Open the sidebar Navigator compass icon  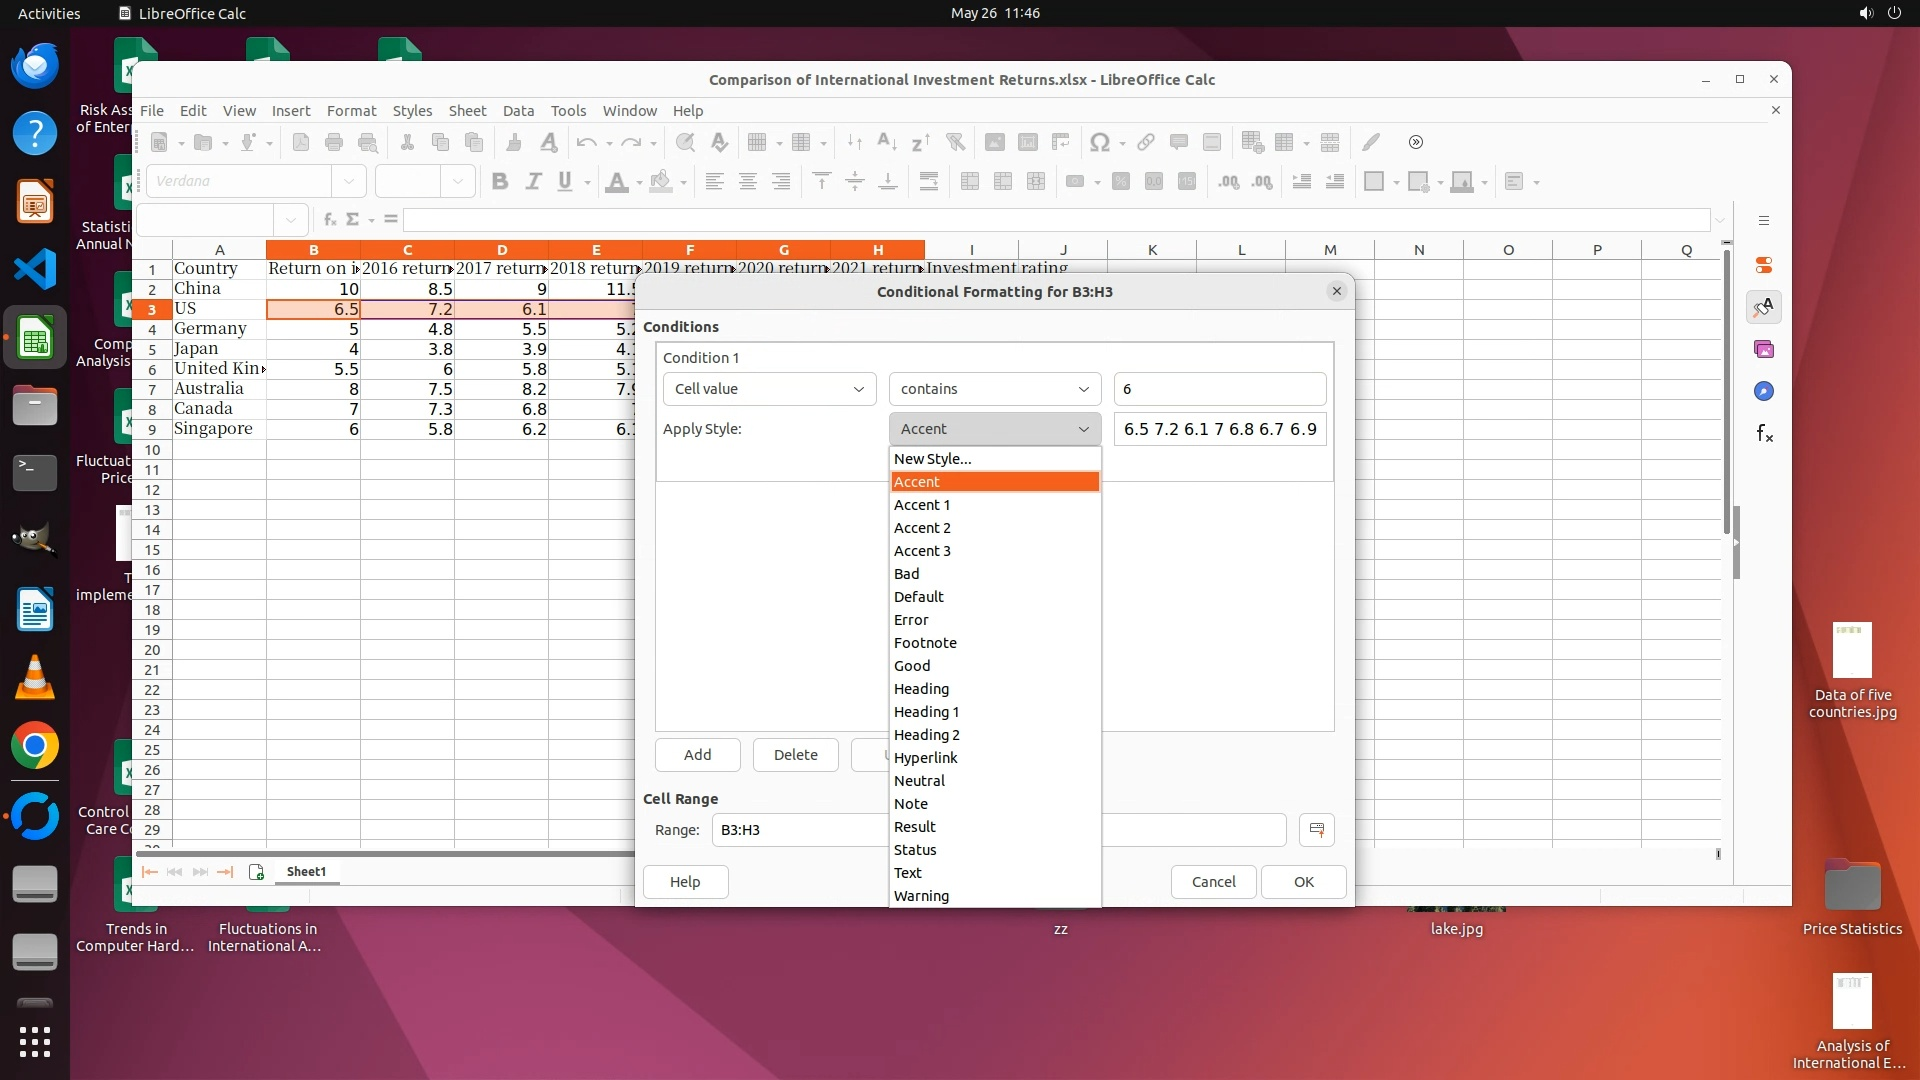(x=1764, y=391)
